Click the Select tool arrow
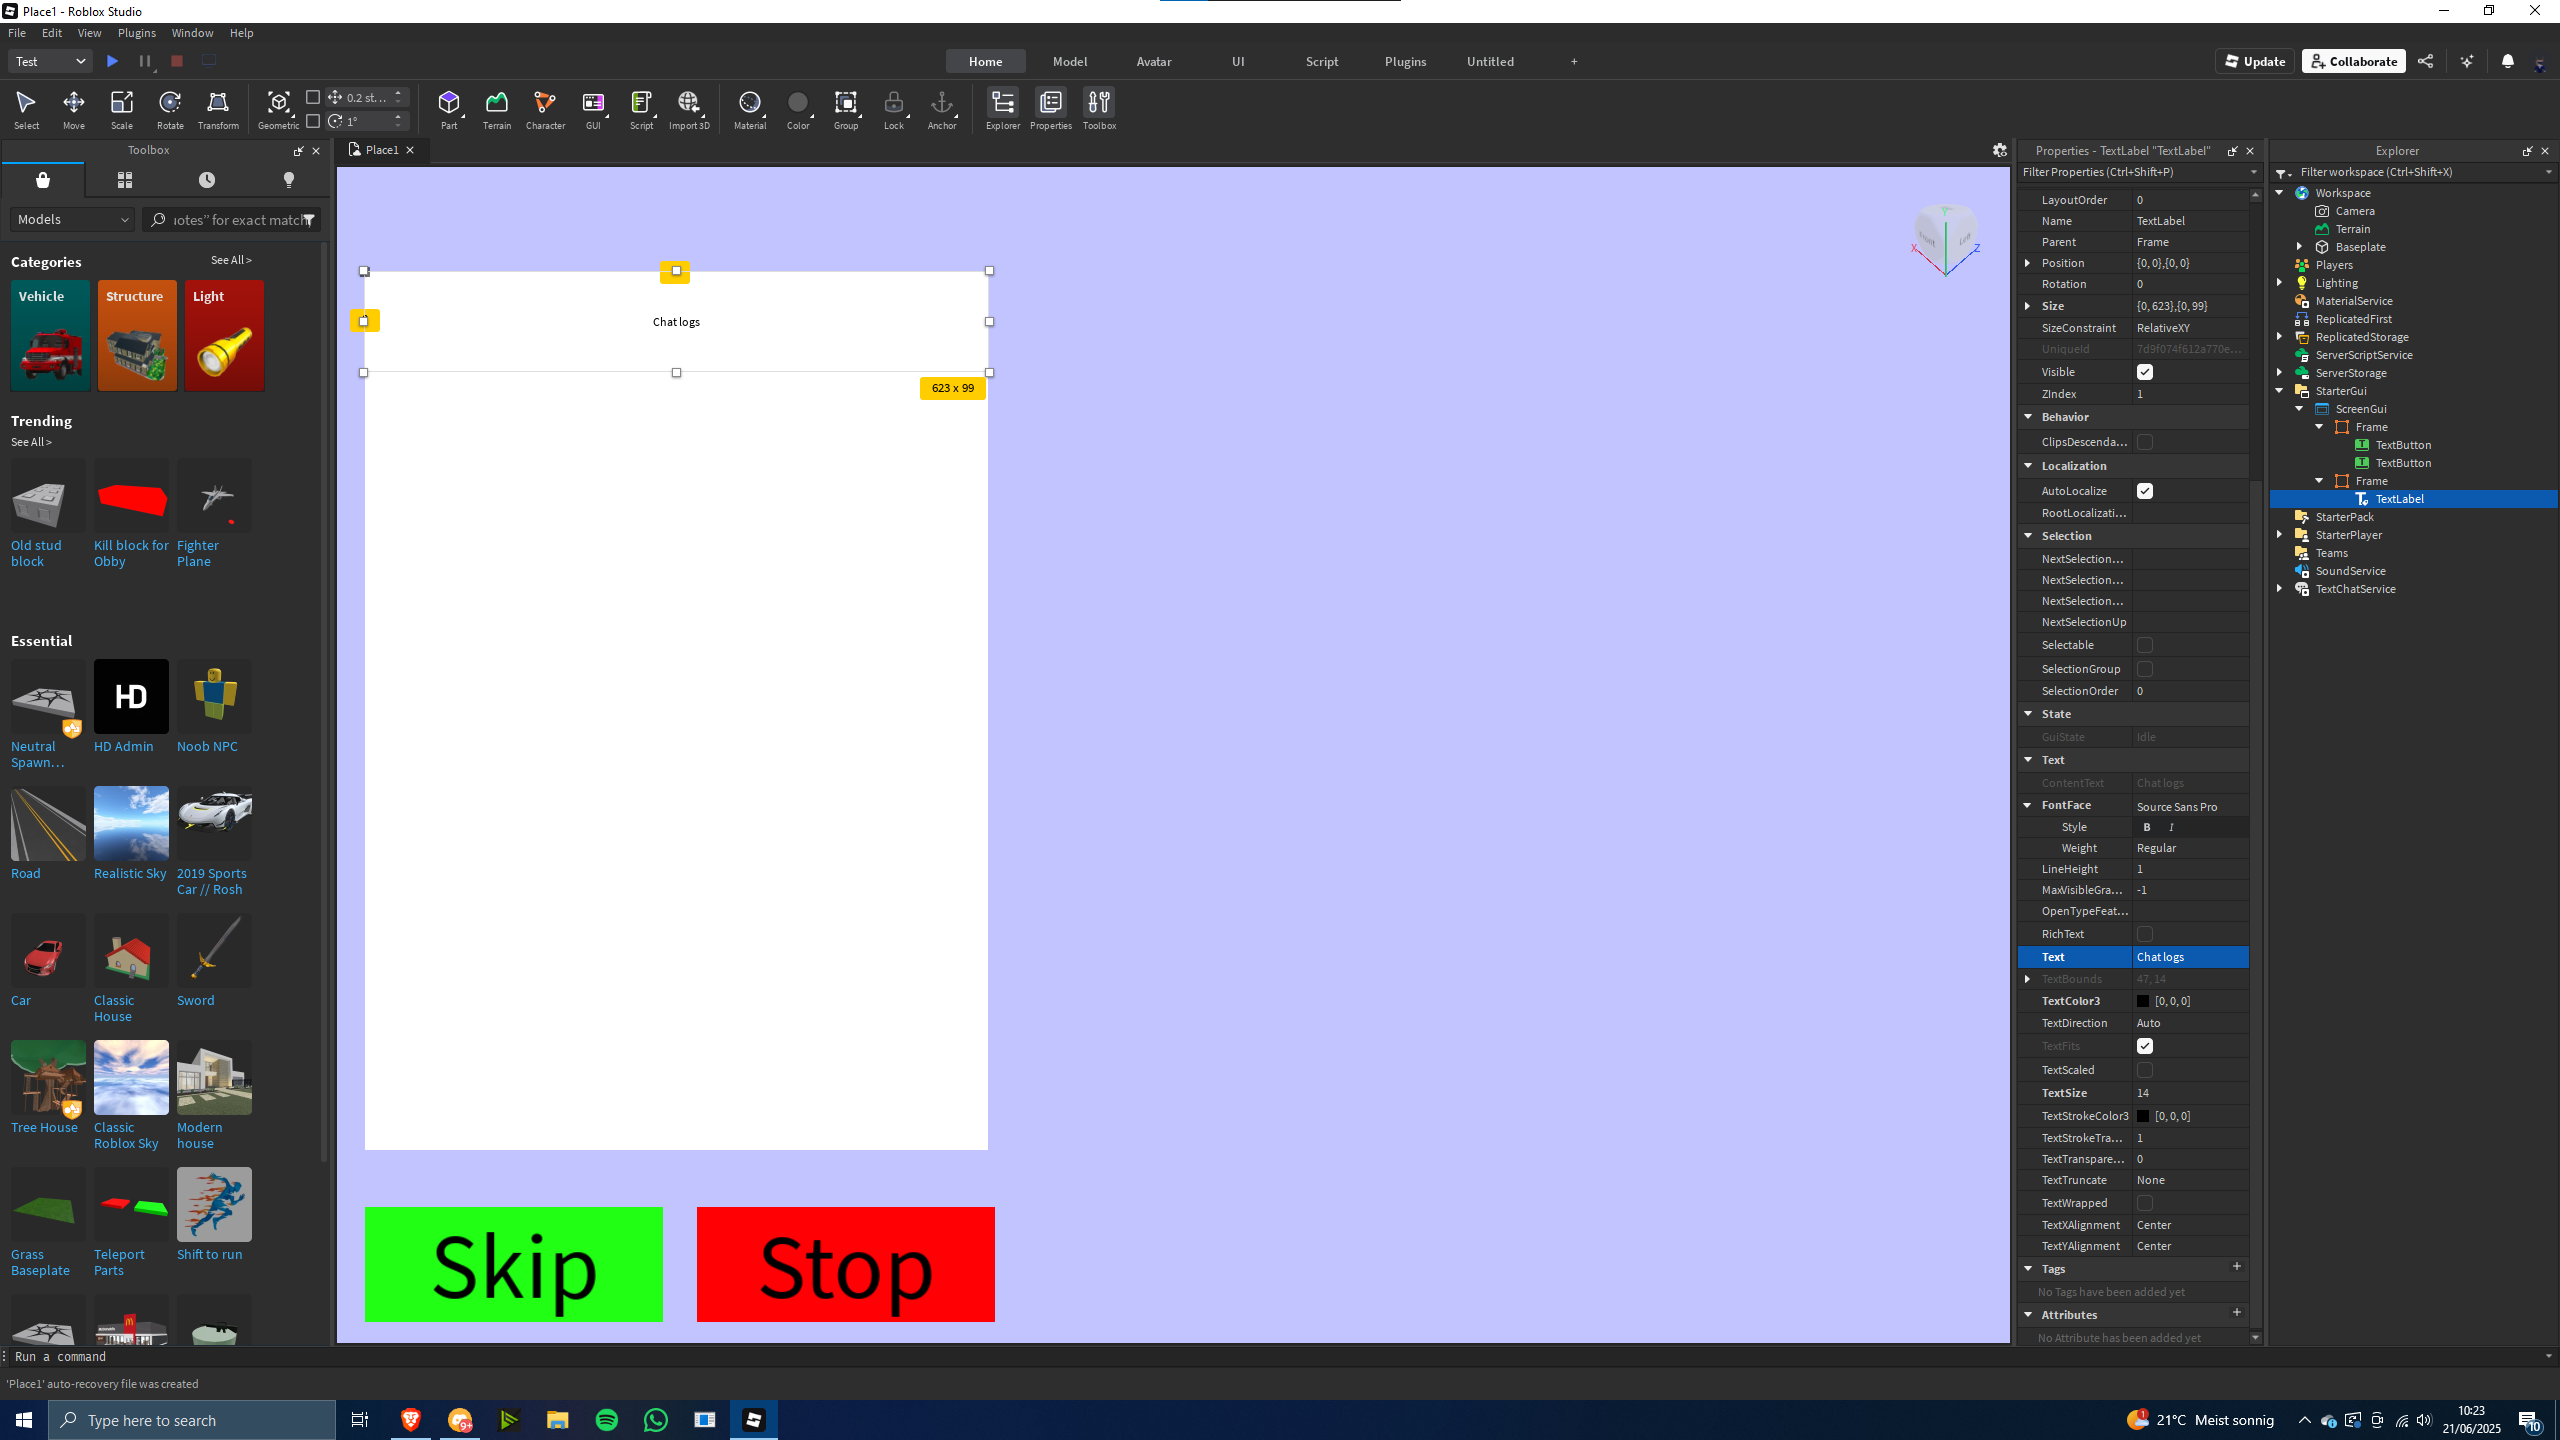This screenshot has height=1440, width=2560. (x=26, y=109)
